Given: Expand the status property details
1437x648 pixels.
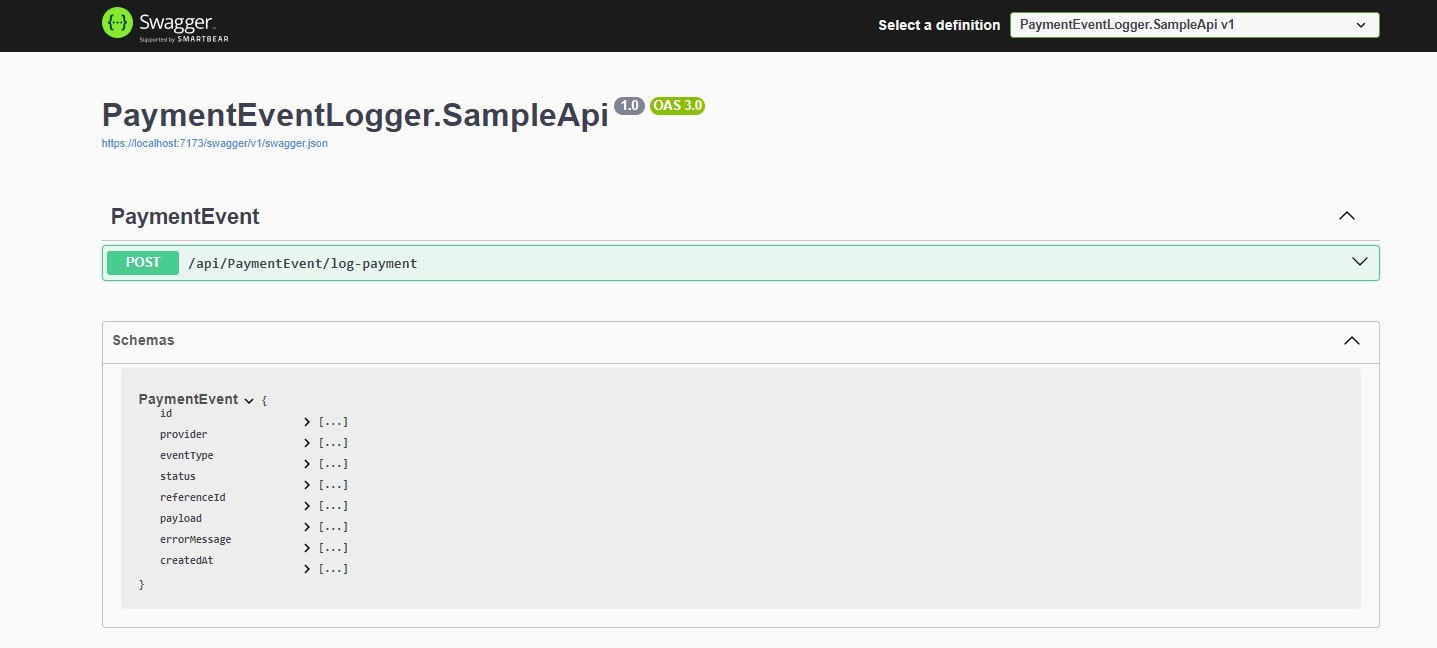Looking at the screenshot, I should pyautogui.click(x=306, y=484).
